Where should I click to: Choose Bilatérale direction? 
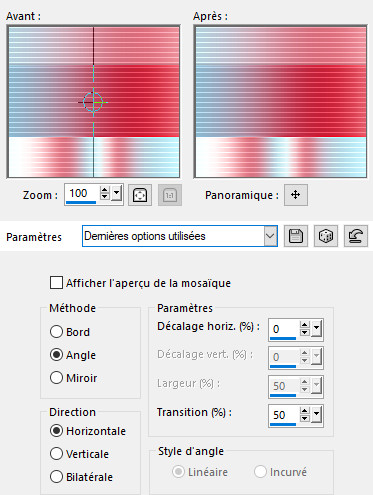(56, 477)
